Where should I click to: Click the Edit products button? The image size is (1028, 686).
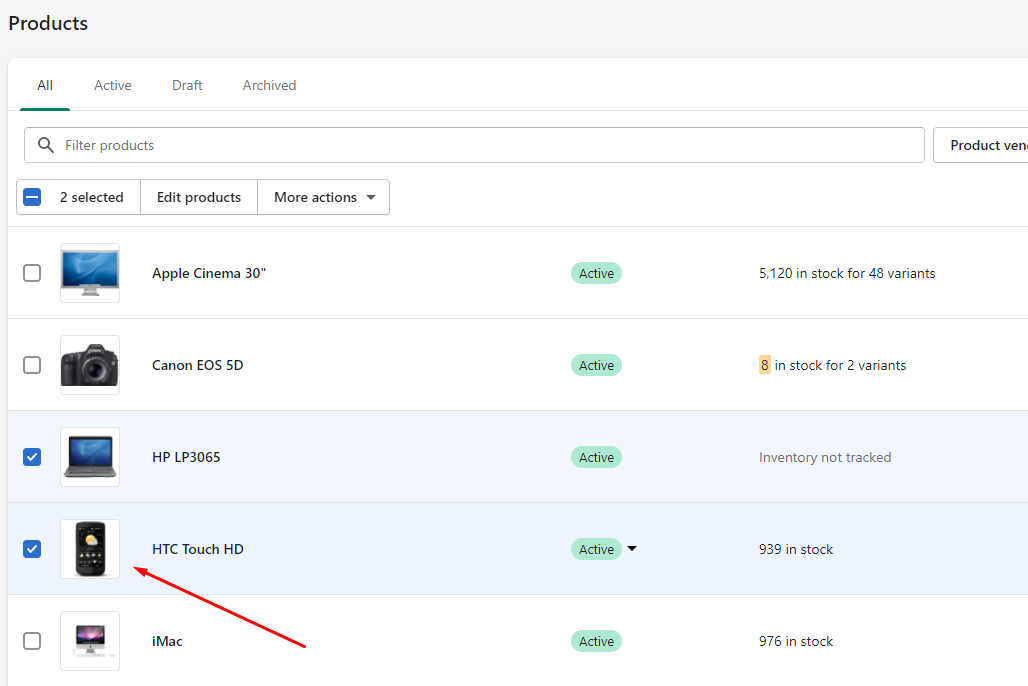click(199, 197)
